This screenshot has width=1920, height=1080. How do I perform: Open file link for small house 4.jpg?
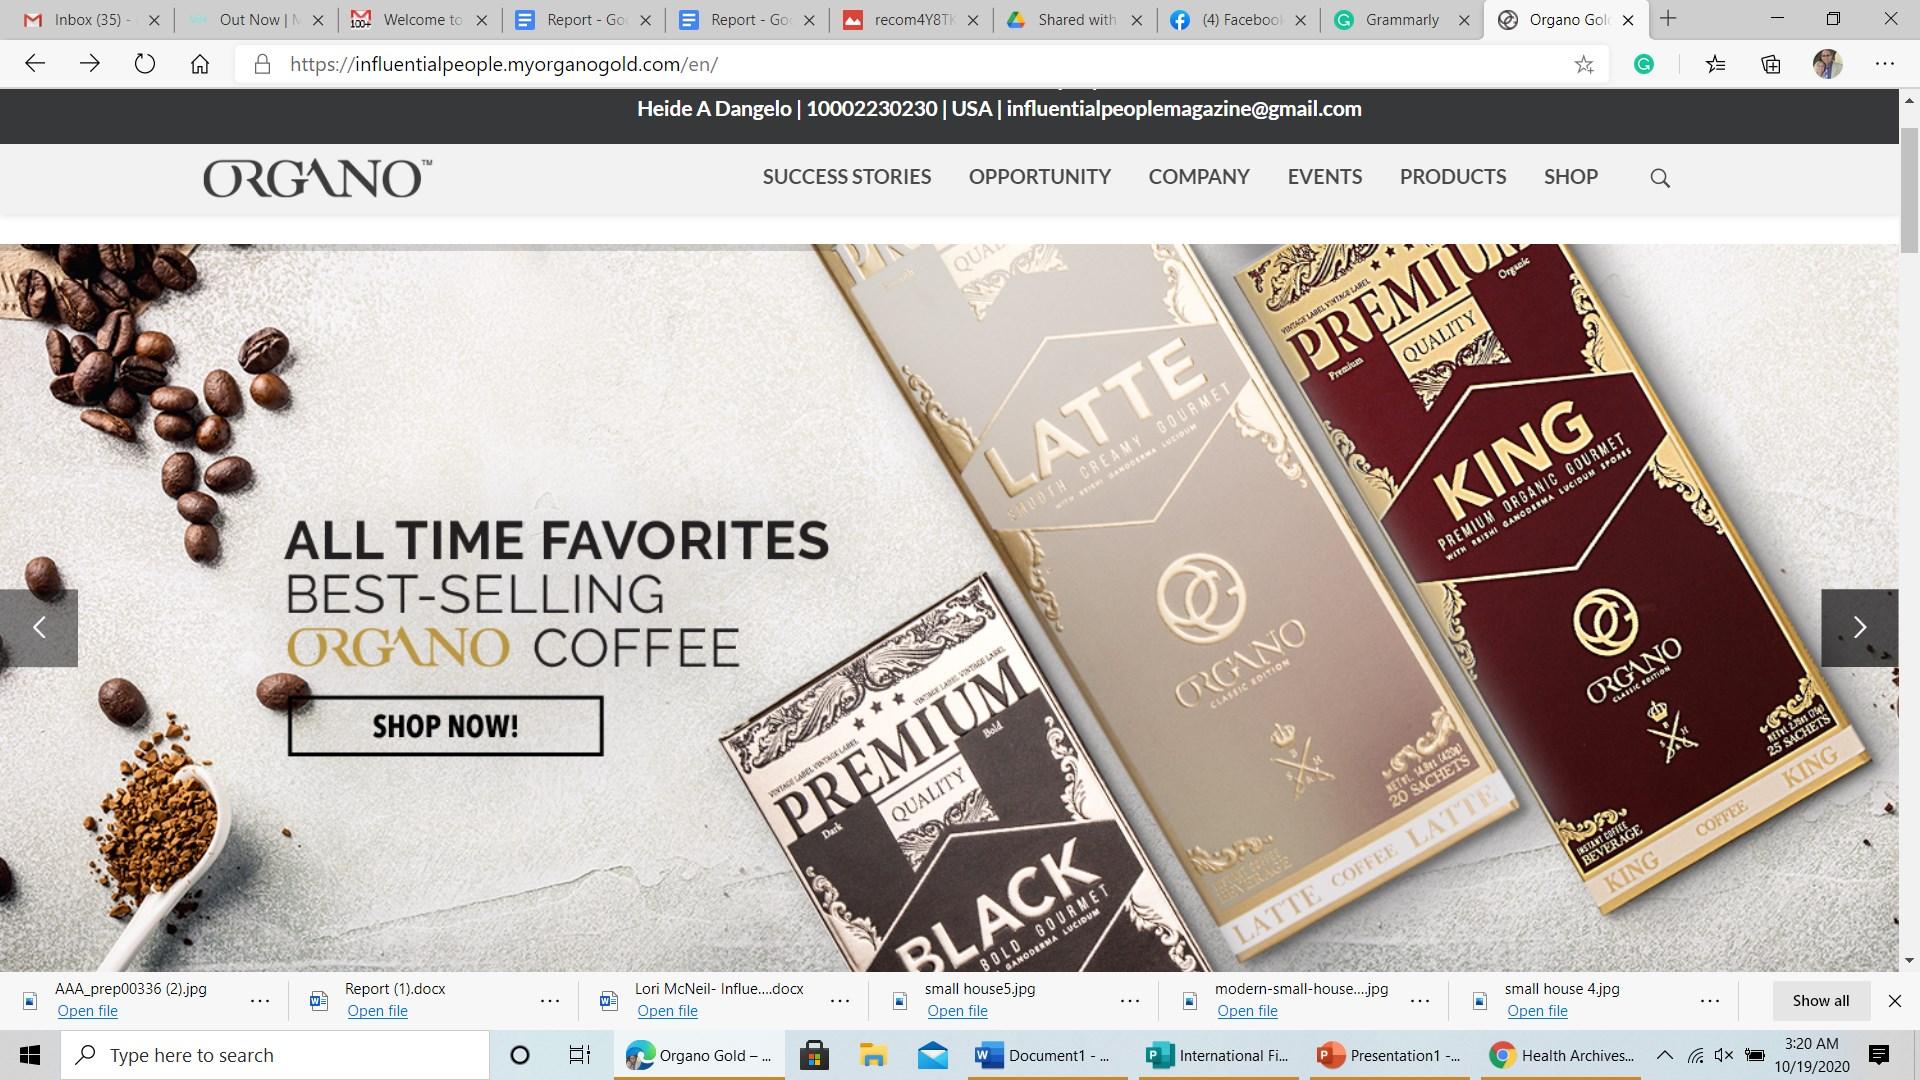pyautogui.click(x=1537, y=1011)
